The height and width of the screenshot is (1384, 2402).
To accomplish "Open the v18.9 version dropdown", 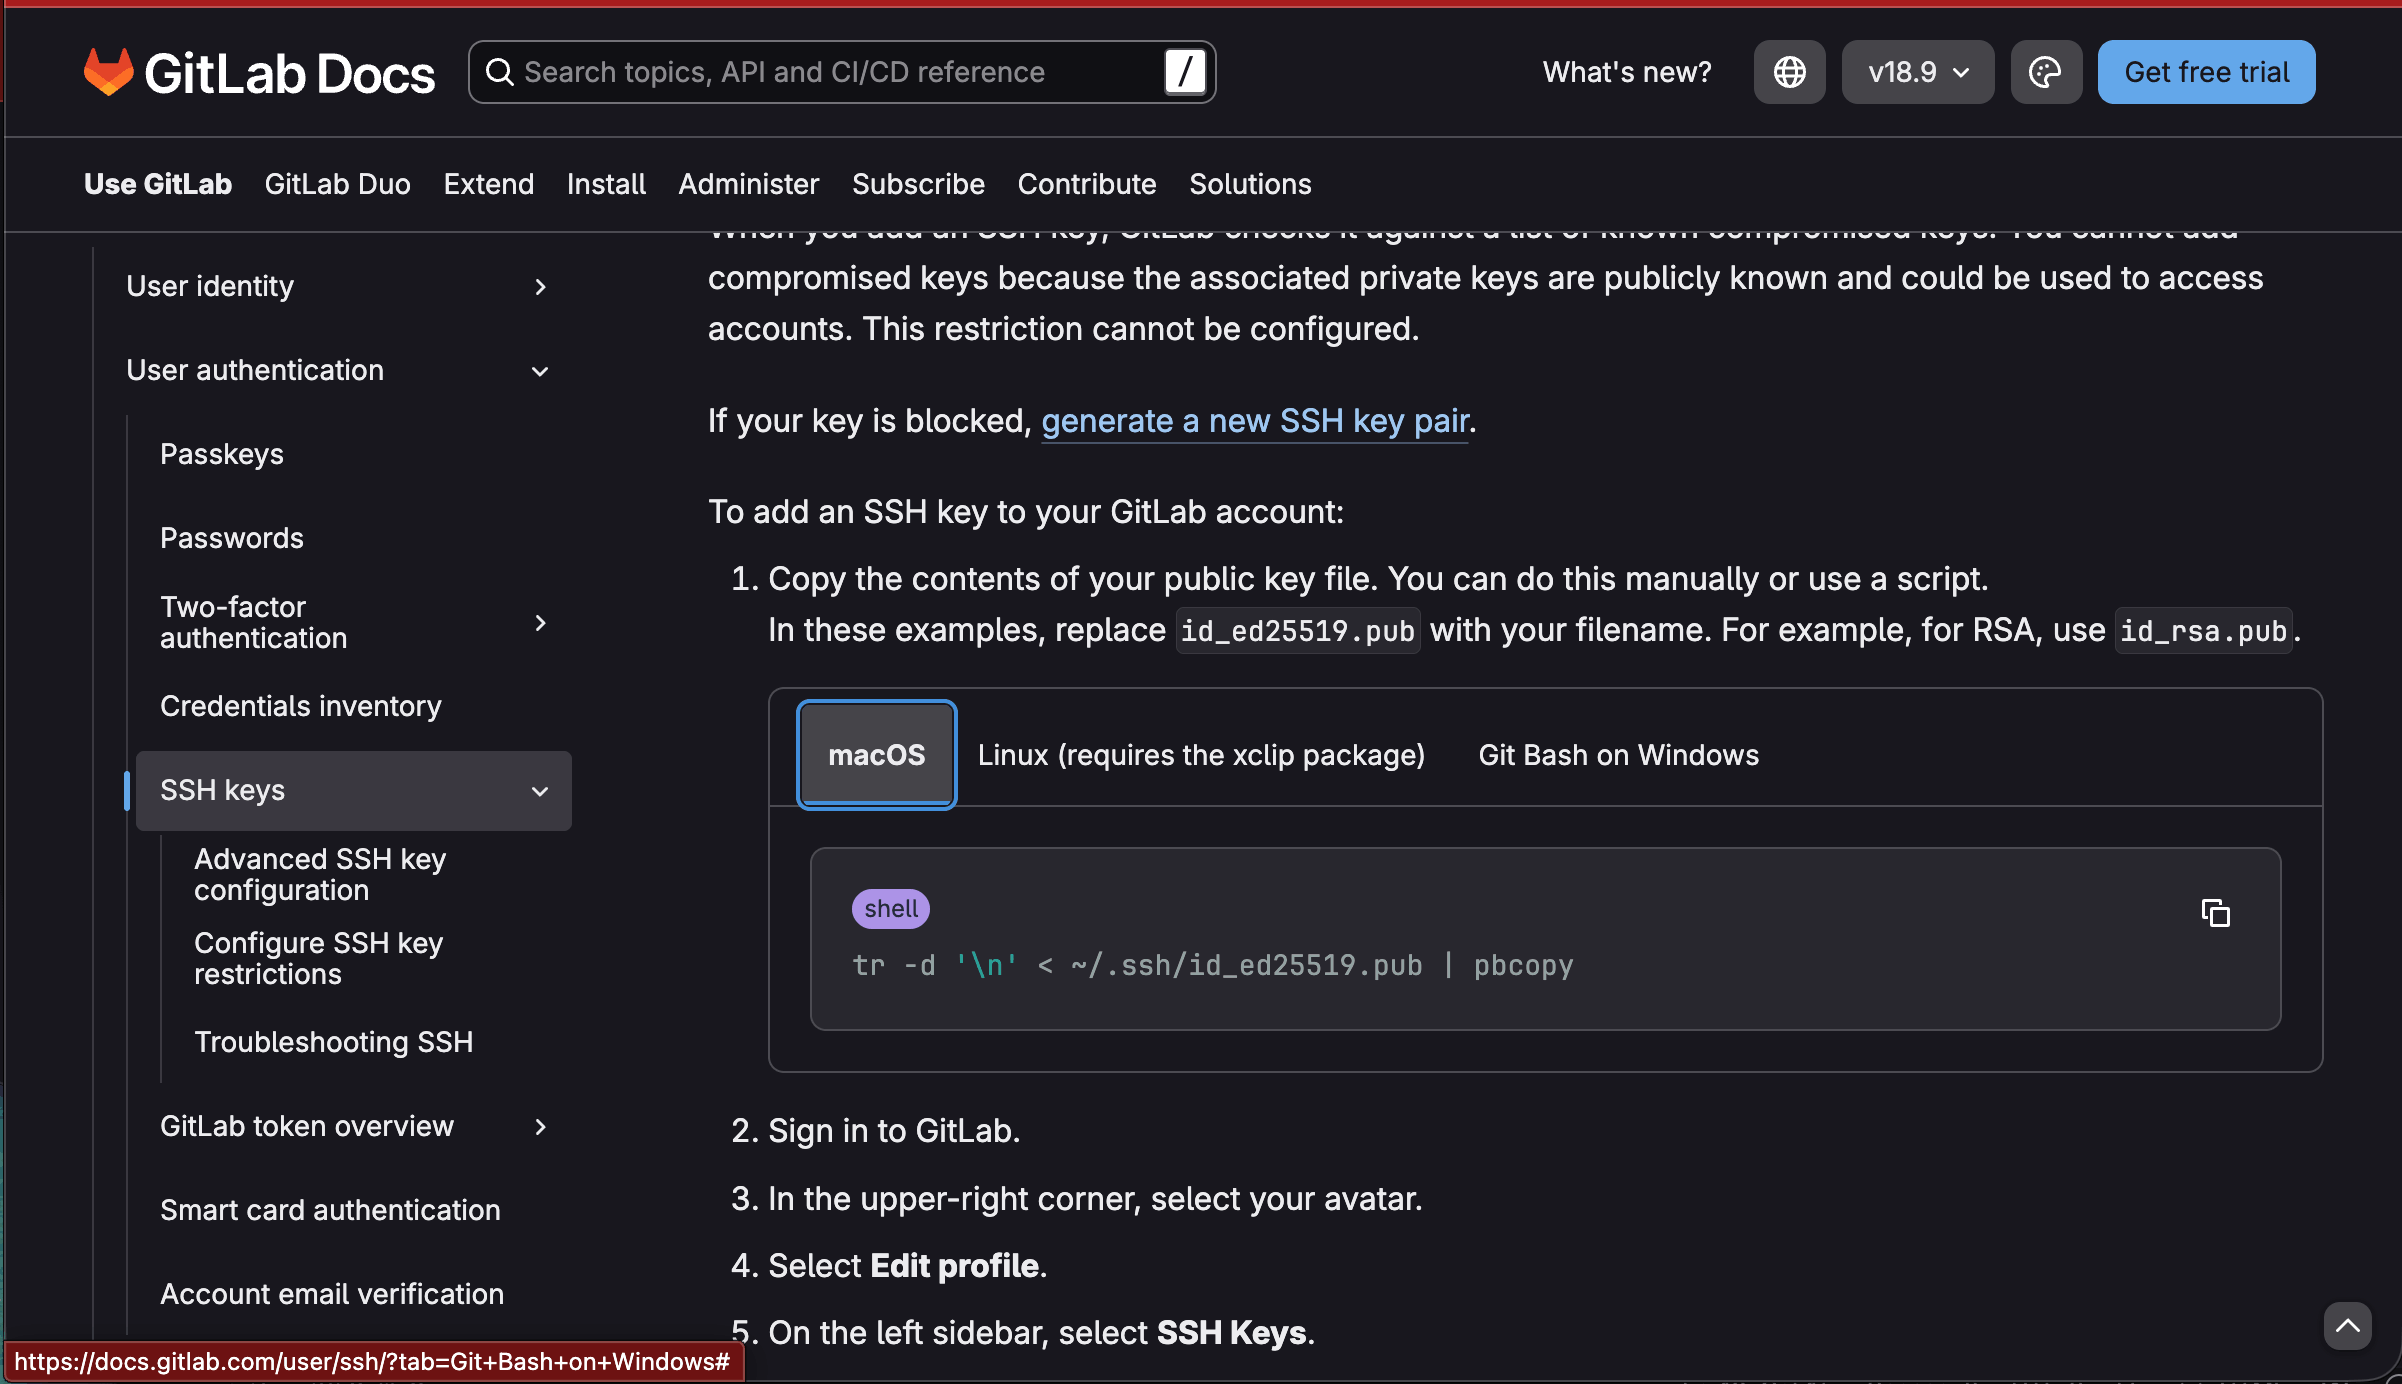I will click(x=1917, y=72).
